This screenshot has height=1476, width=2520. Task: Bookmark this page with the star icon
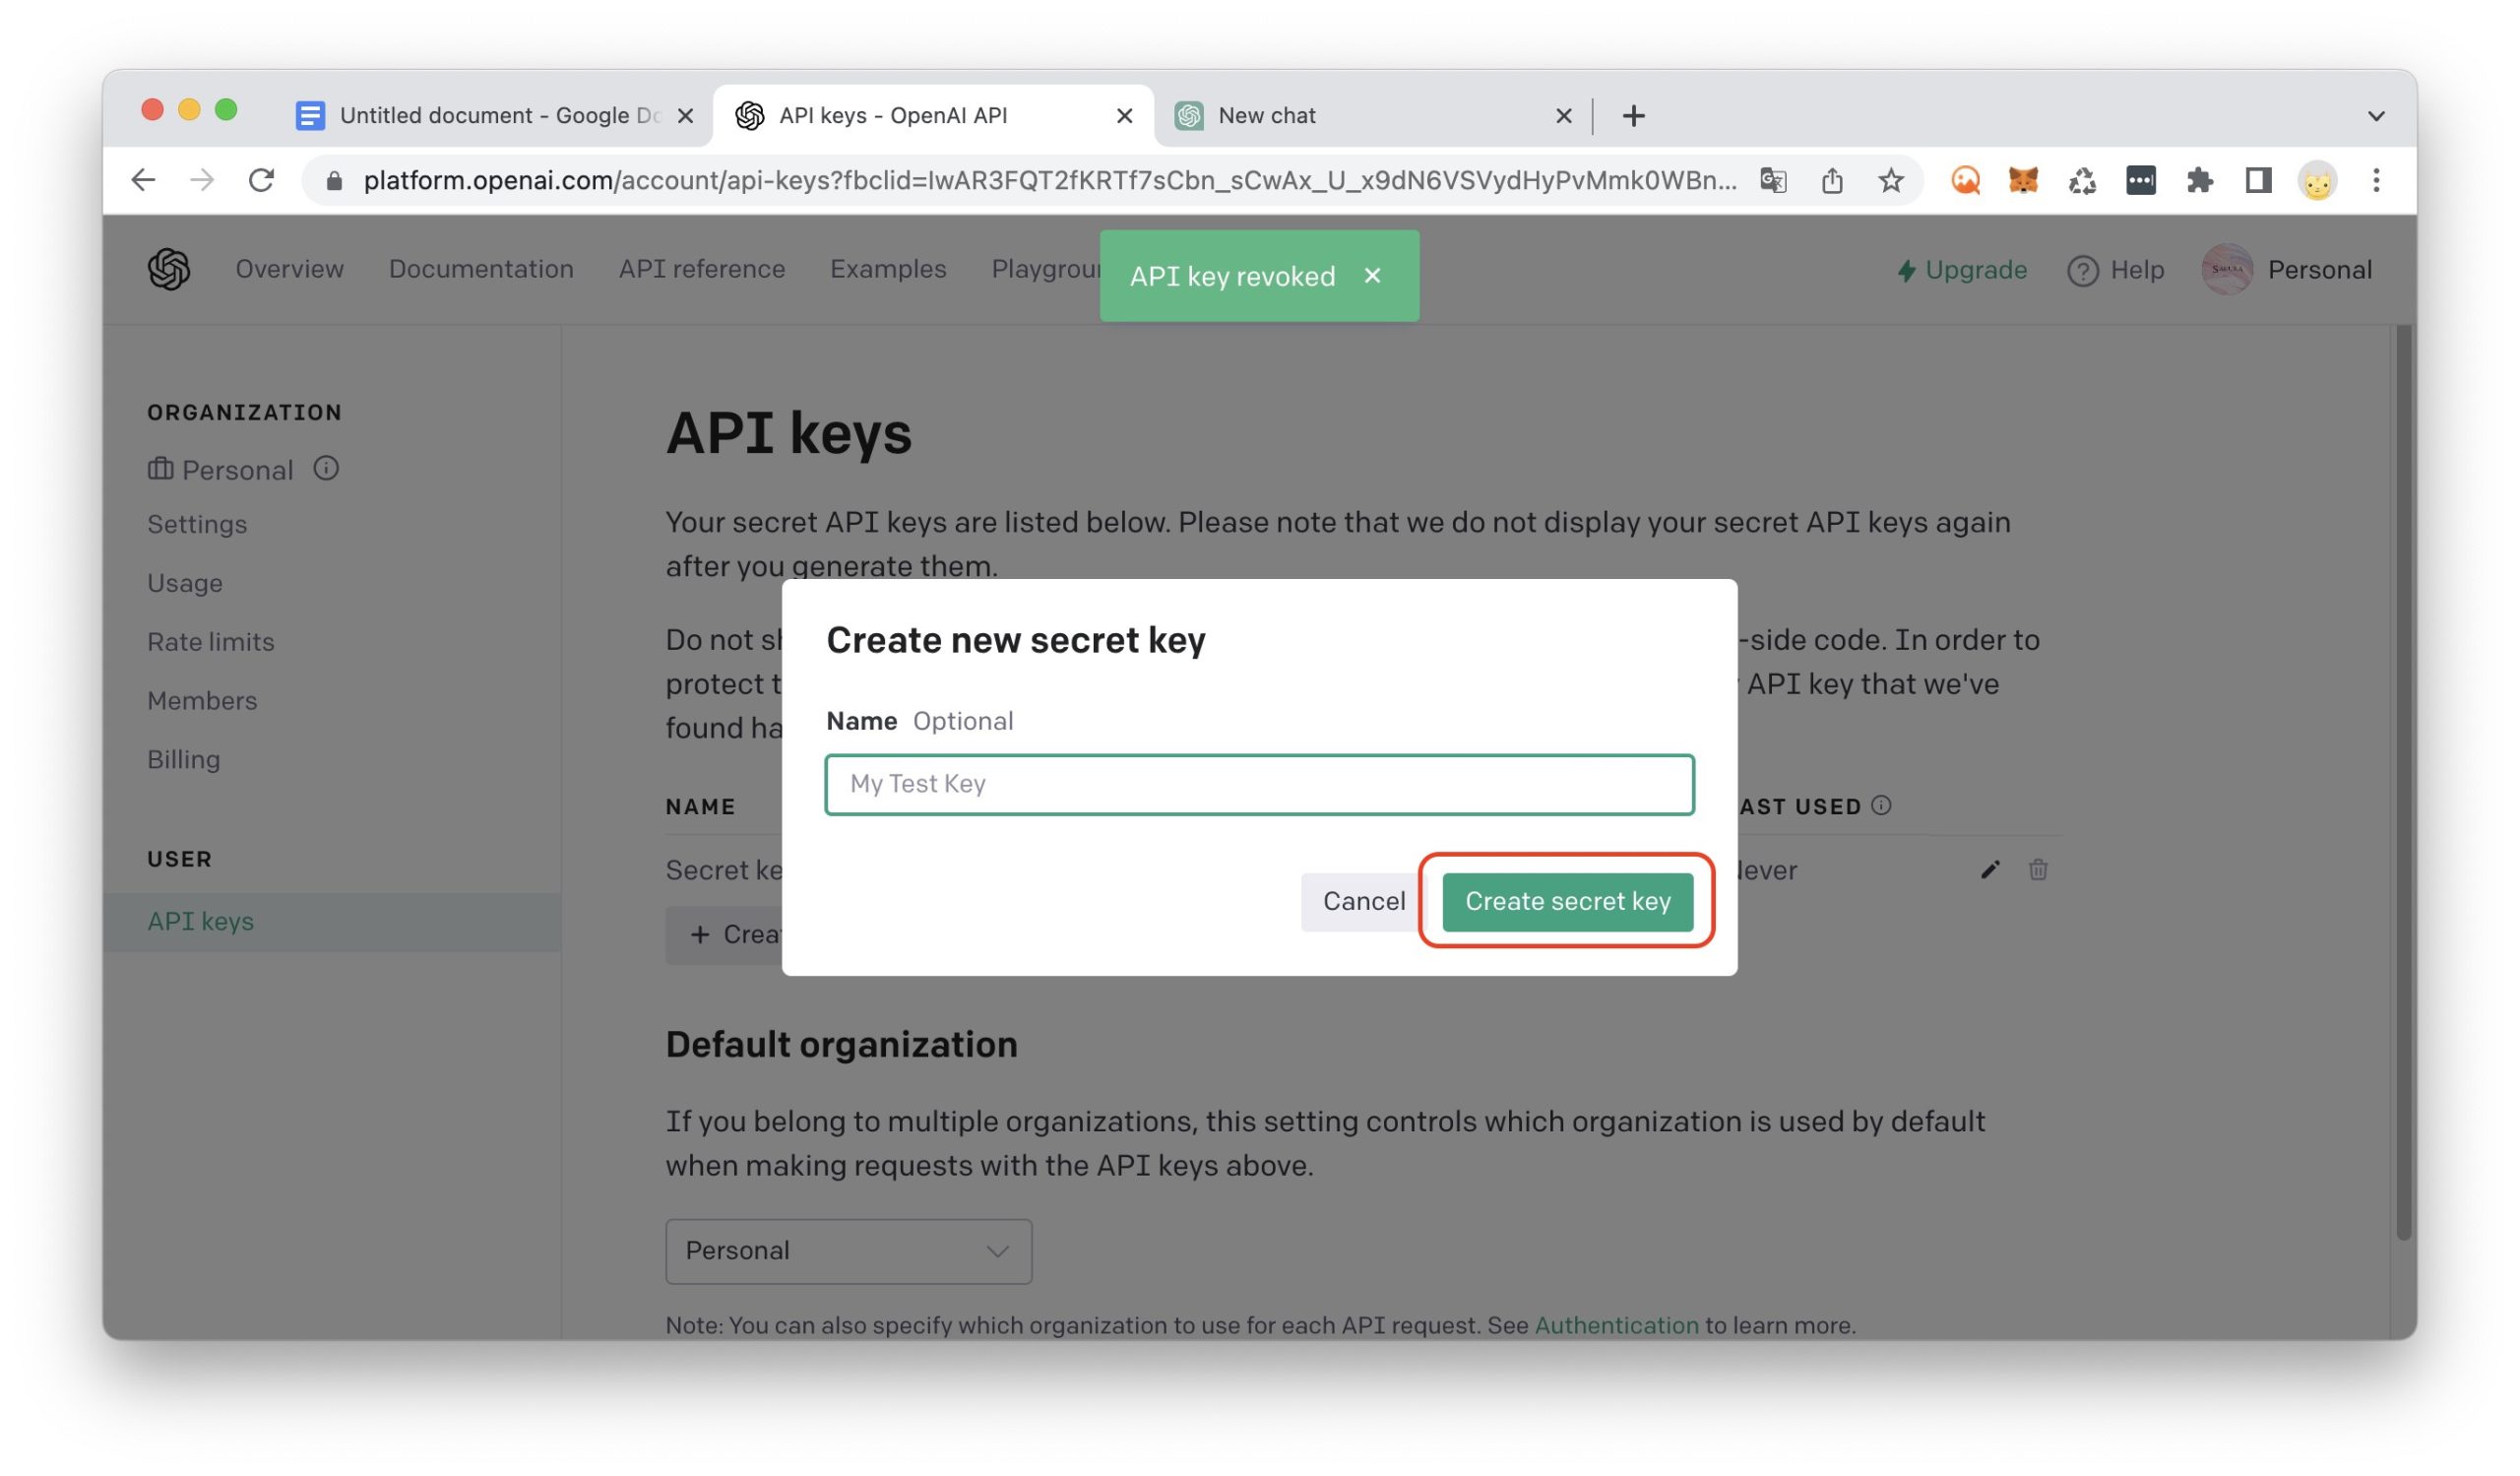coord(1890,181)
